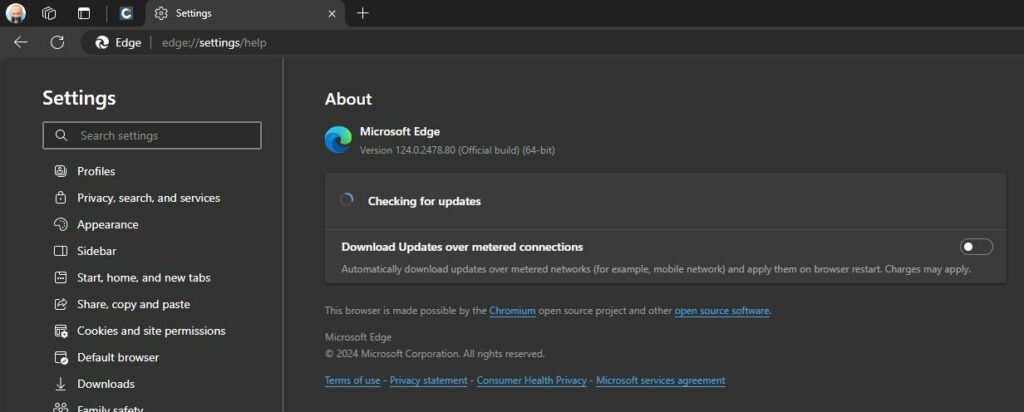The width and height of the screenshot is (1024, 412).
Task: Switch to the pinned tab with C icon
Action: (126, 13)
